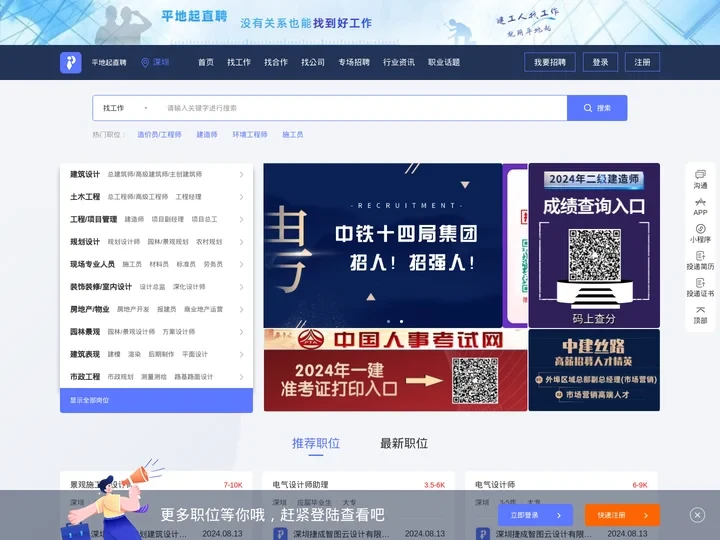Image resolution: width=720 pixels, height=540 pixels.
Task: Open 找公司 in the navigation bar
Action: (x=313, y=62)
